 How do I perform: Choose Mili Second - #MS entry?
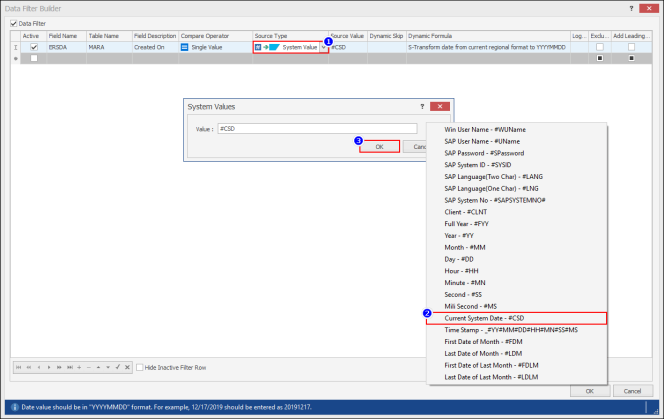click(516, 306)
